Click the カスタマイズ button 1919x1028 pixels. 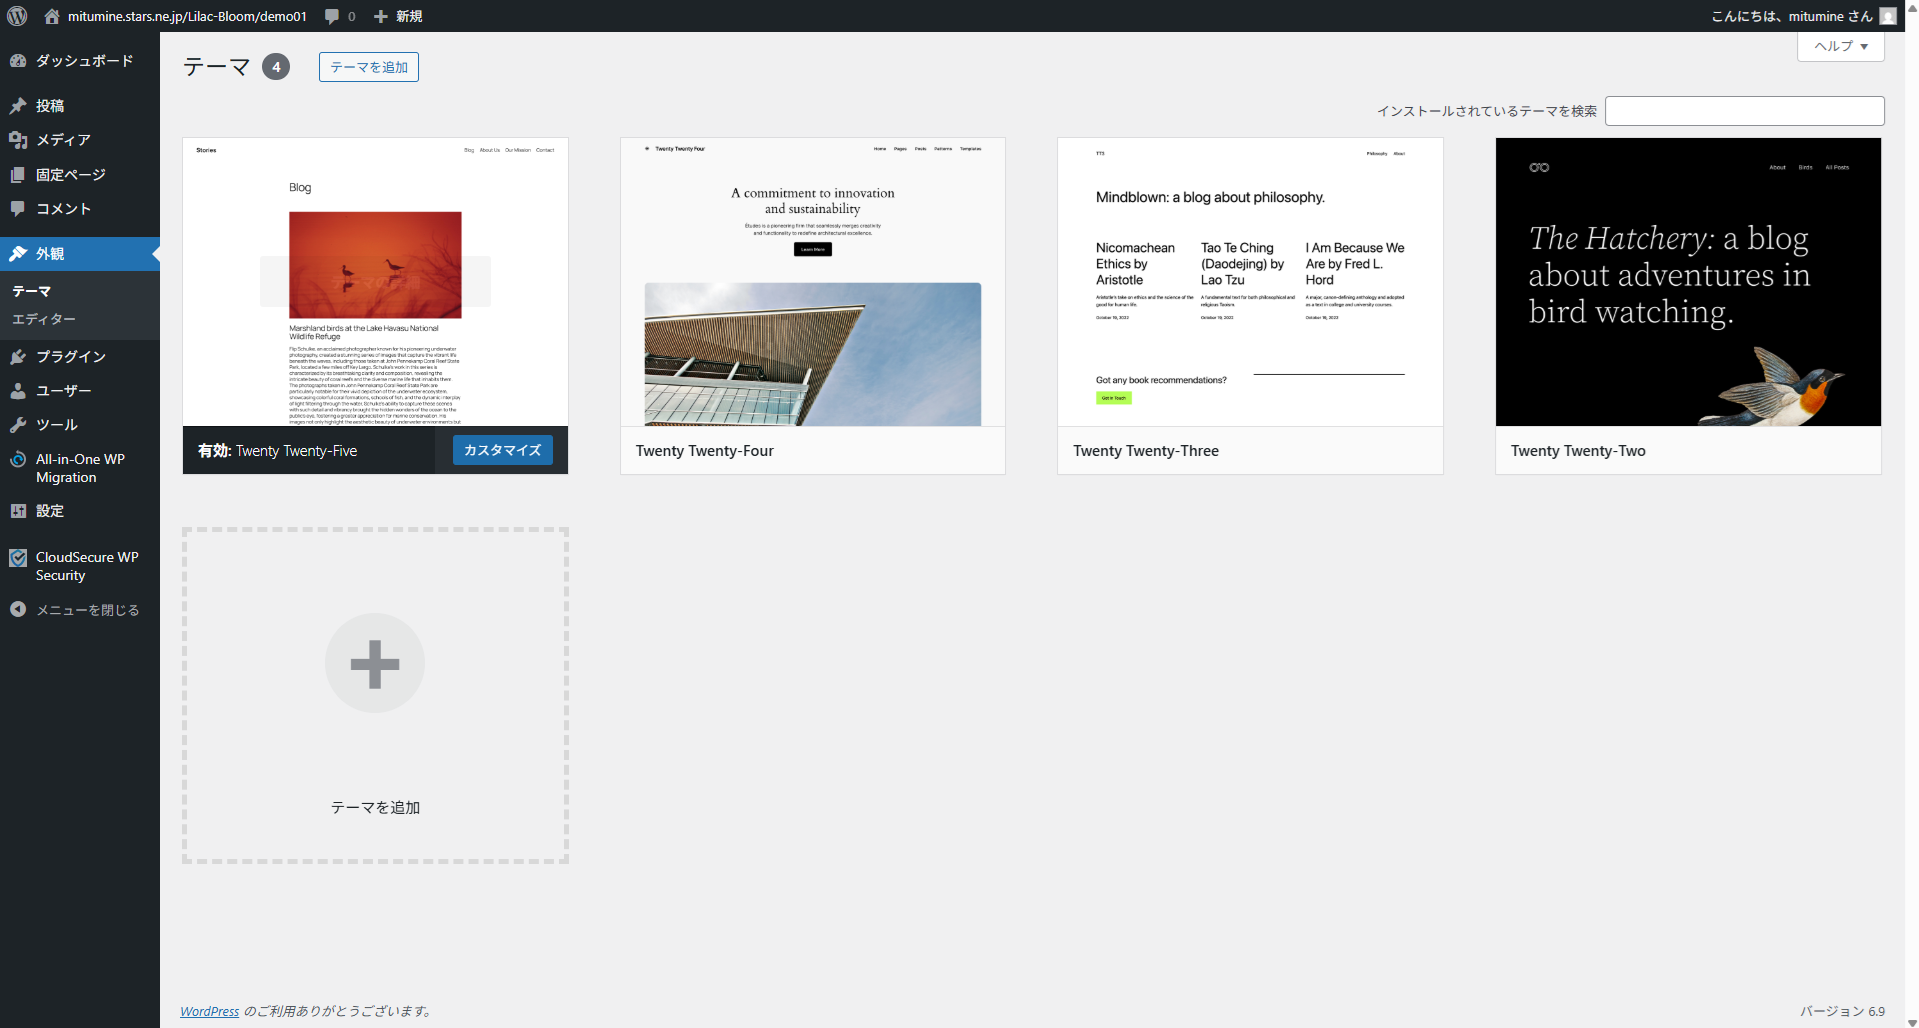(502, 450)
